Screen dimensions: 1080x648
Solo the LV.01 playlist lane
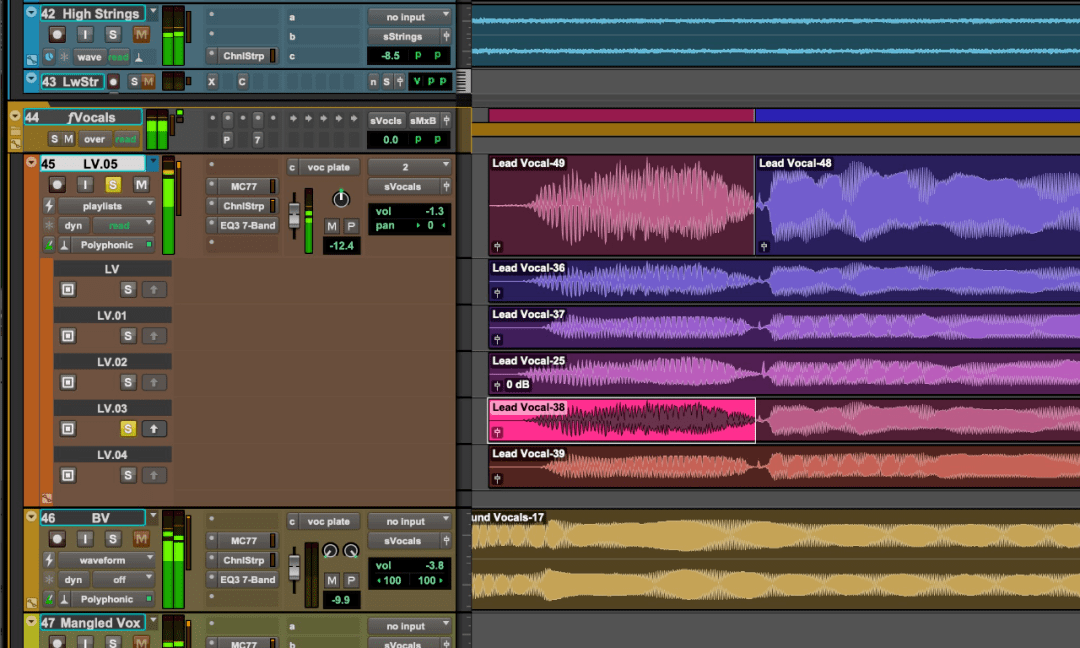pos(128,336)
